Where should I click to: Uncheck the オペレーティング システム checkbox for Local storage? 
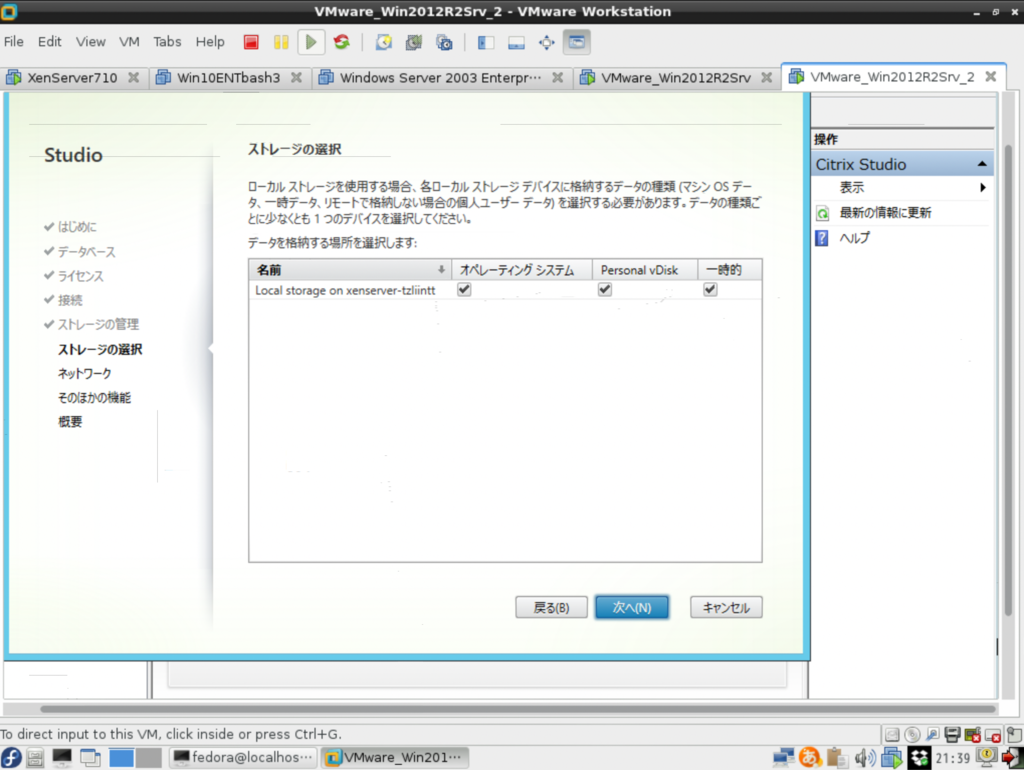click(x=464, y=289)
